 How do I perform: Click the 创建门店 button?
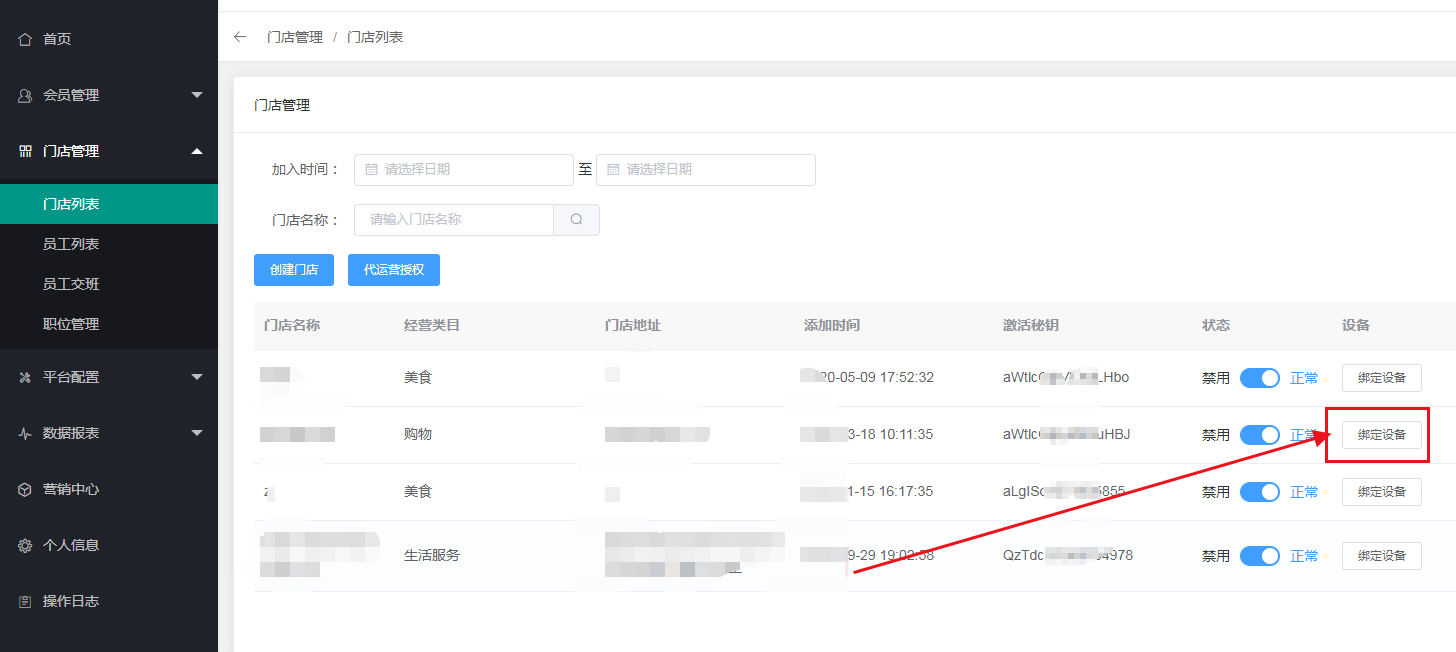pos(294,270)
